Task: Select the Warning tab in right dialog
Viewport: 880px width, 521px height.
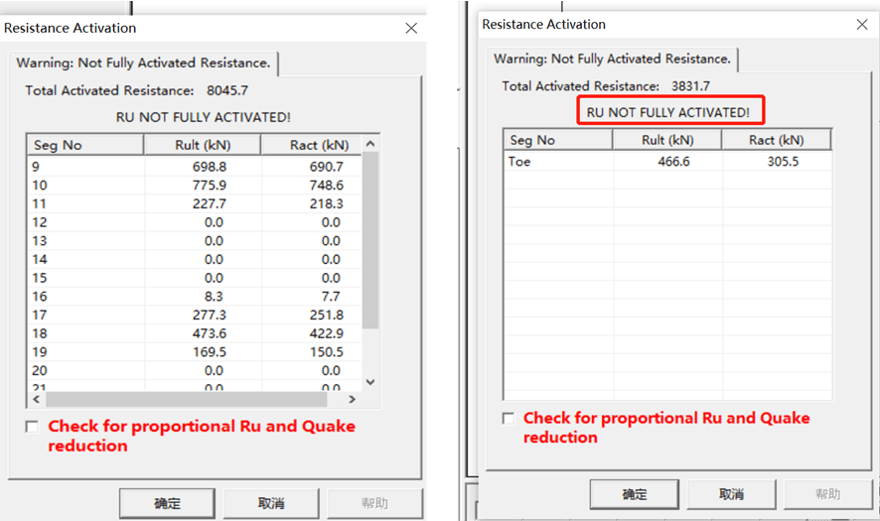Action: coord(612,59)
